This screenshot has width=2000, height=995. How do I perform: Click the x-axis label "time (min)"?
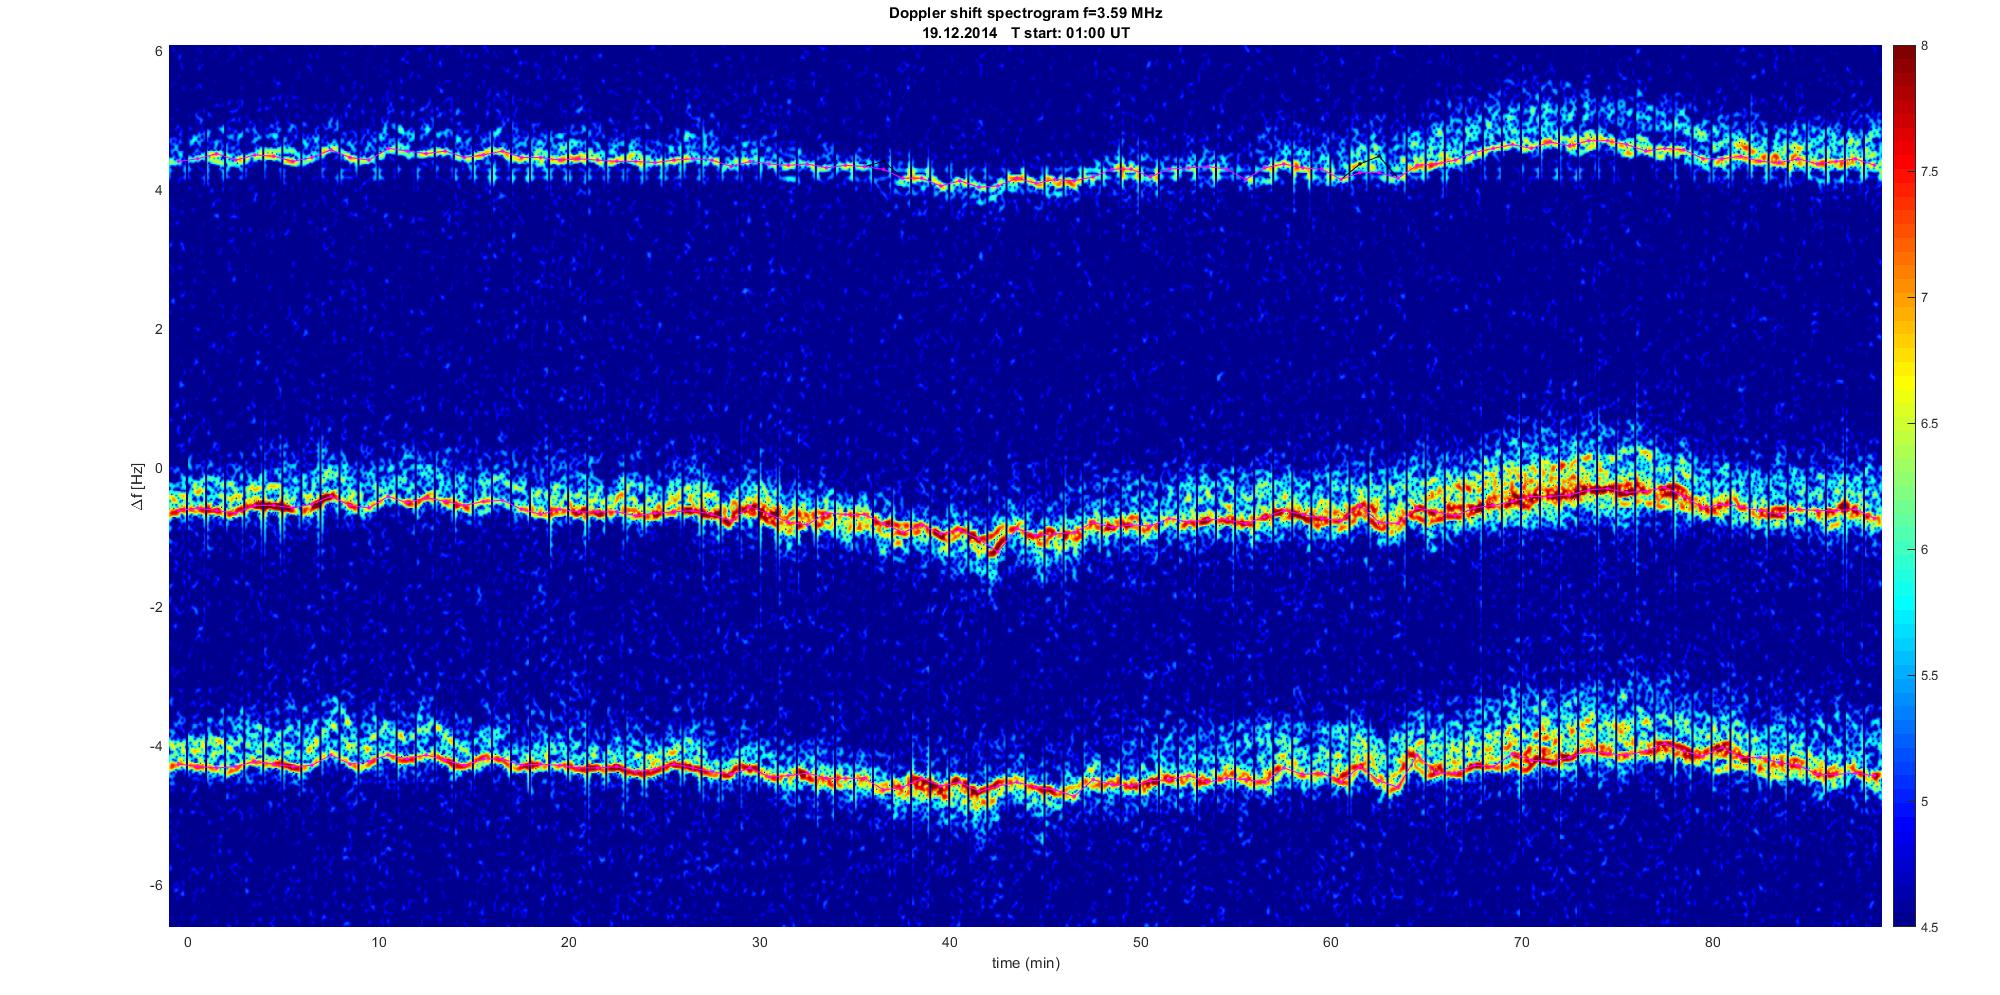1025,964
